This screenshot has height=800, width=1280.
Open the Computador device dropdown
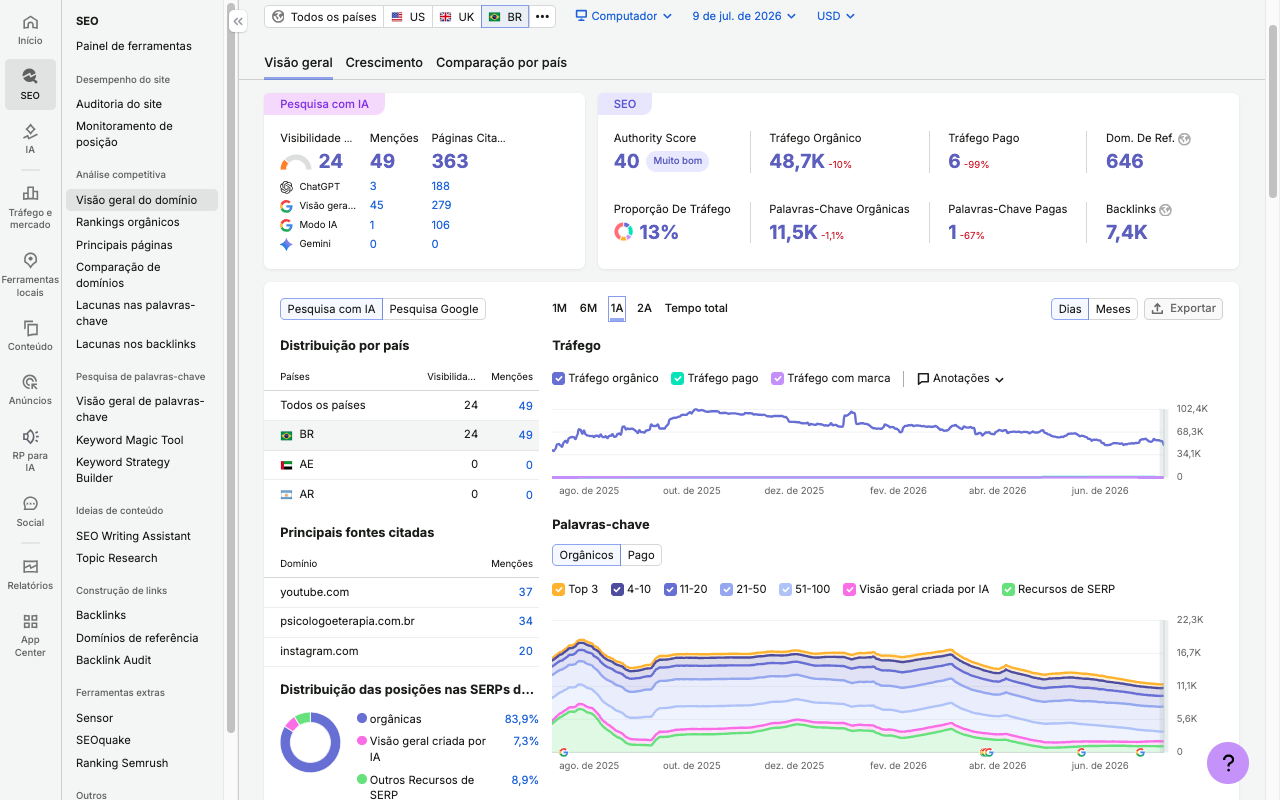click(623, 16)
